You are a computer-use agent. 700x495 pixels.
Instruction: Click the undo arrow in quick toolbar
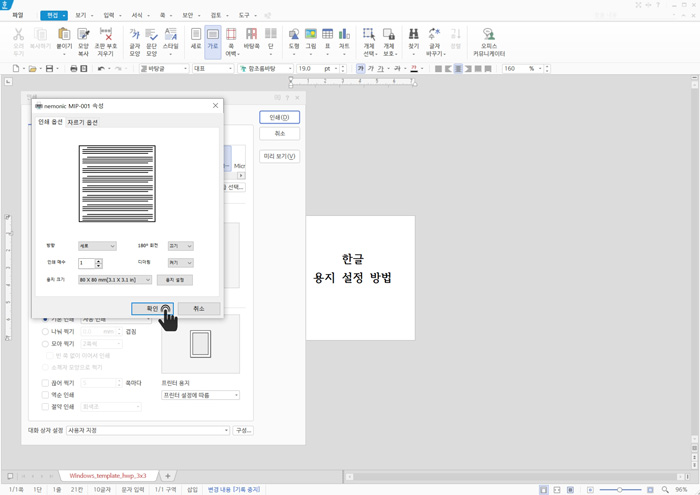click(101, 69)
